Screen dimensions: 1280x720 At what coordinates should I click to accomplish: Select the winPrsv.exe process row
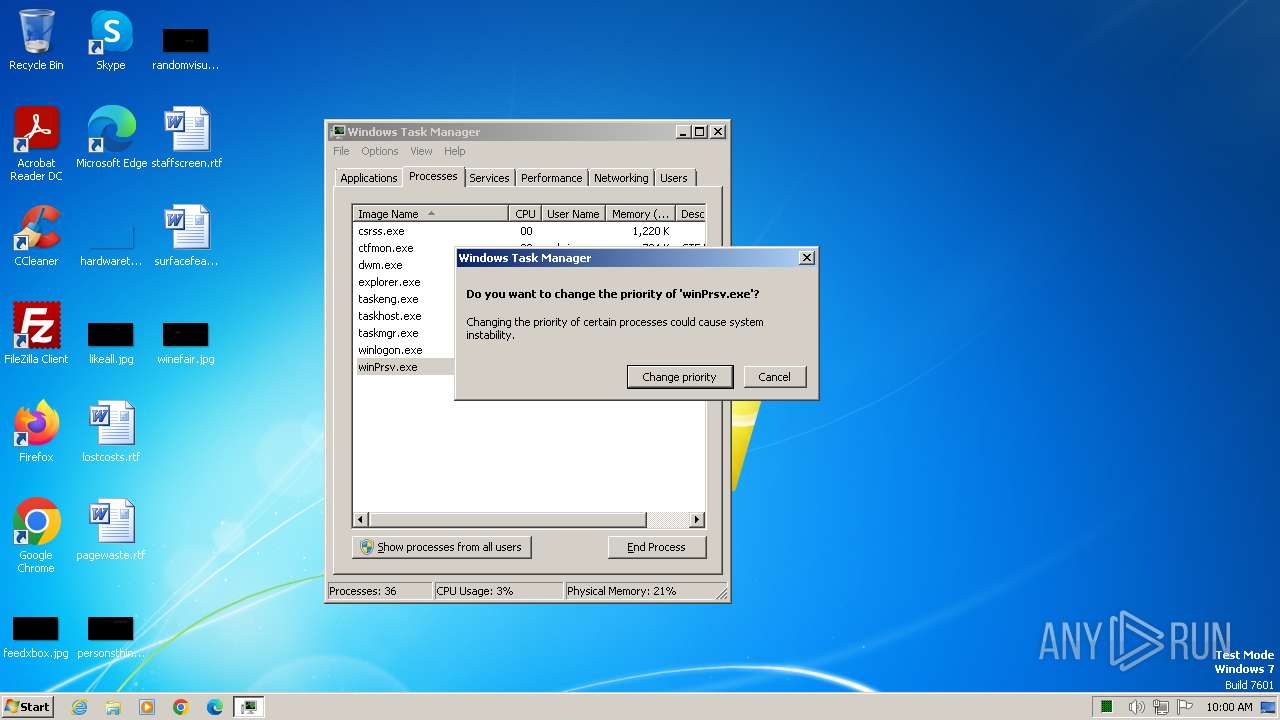(x=404, y=367)
